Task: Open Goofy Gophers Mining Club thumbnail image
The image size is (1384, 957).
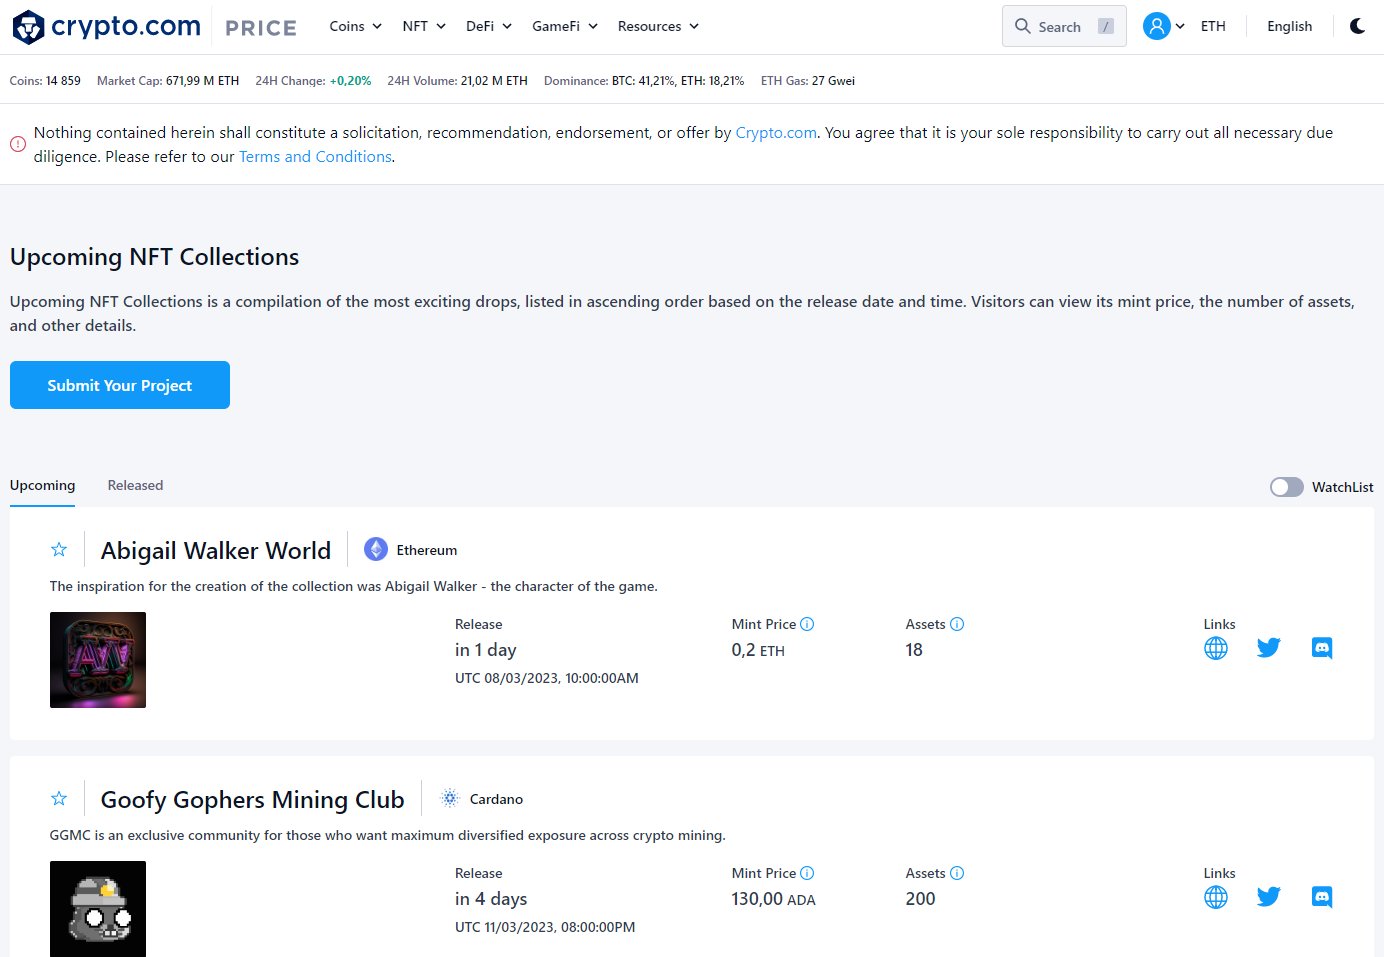Action: (98, 909)
